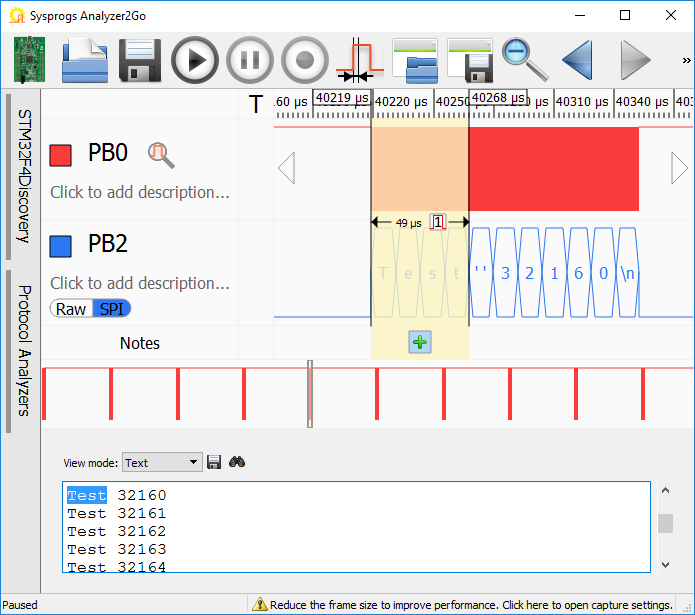Expand toolbar overflow chevron

(686, 60)
